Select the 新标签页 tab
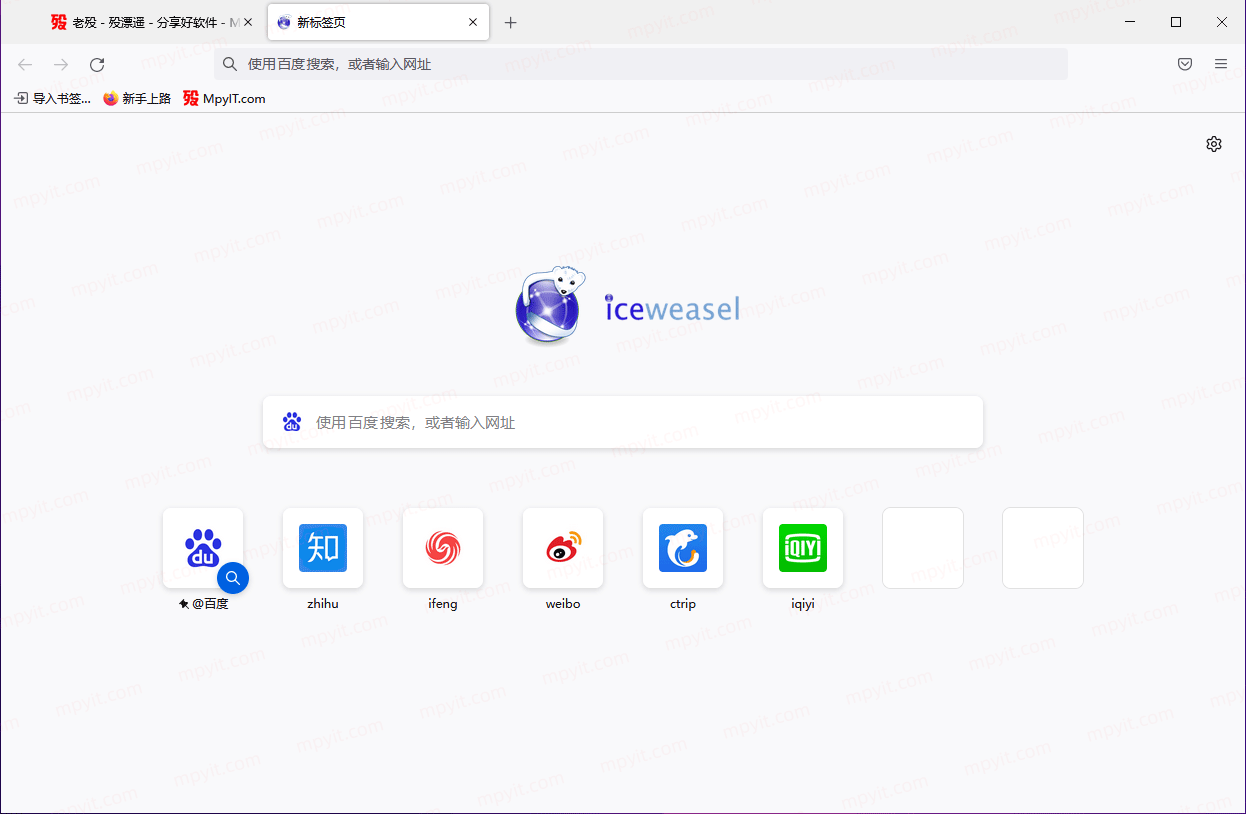The width and height of the screenshot is (1246, 814). click(379, 22)
